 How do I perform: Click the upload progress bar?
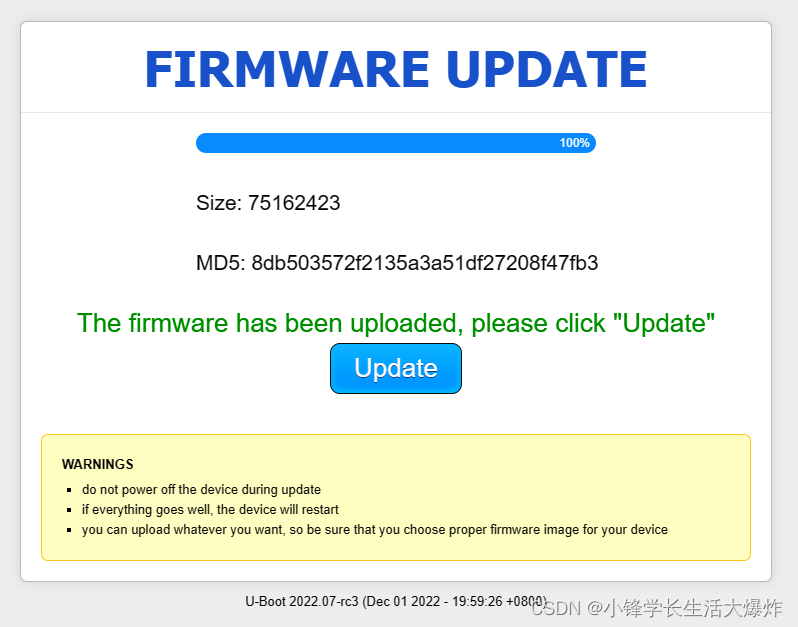point(395,143)
